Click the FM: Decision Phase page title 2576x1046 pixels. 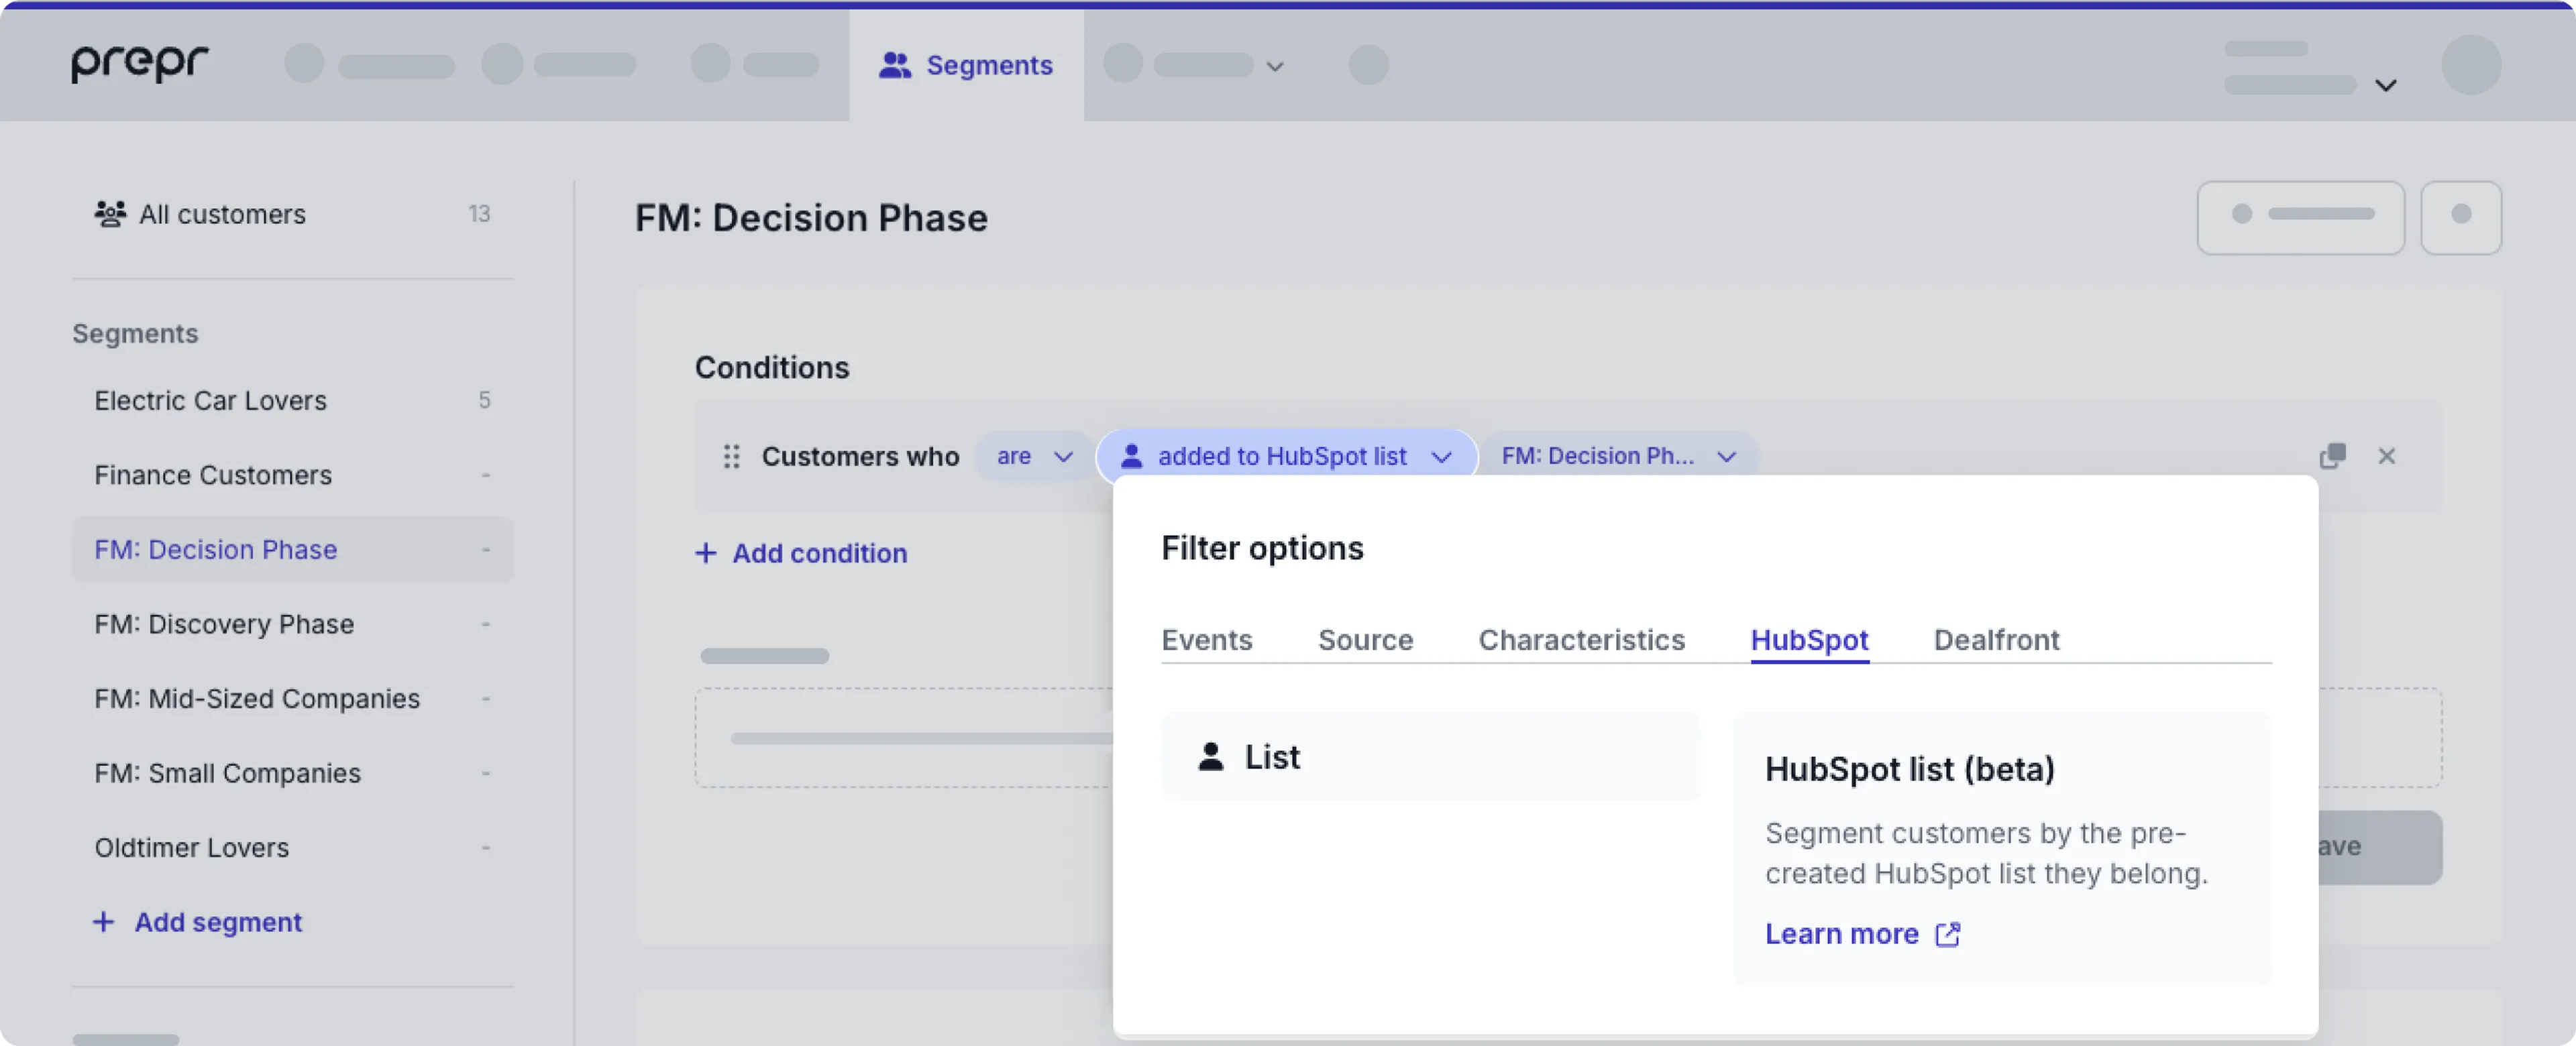811,218
